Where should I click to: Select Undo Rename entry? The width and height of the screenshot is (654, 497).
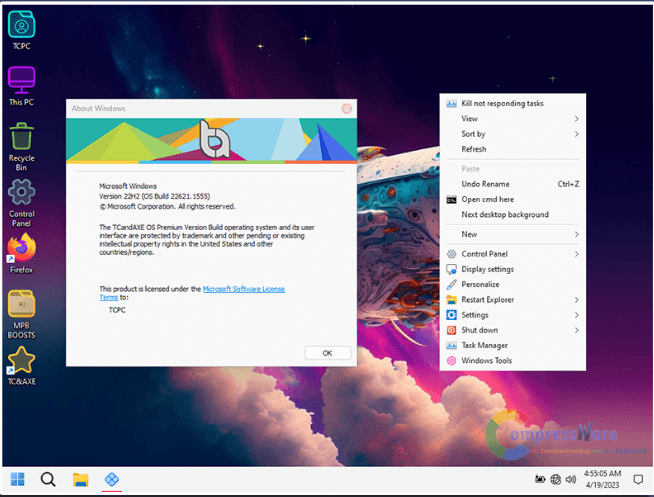[512, 184]
